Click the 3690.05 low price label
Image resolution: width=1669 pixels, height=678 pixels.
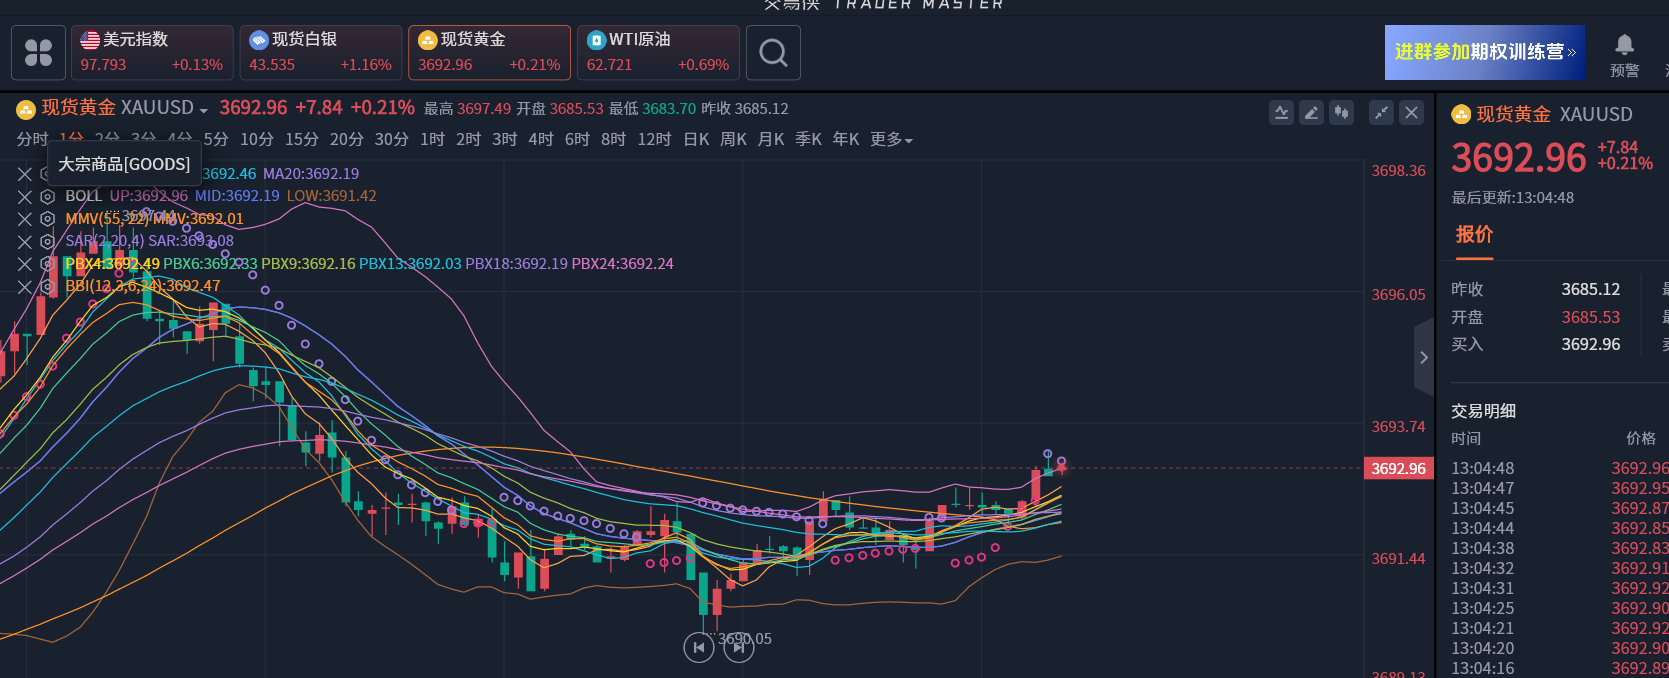point(745,638)
